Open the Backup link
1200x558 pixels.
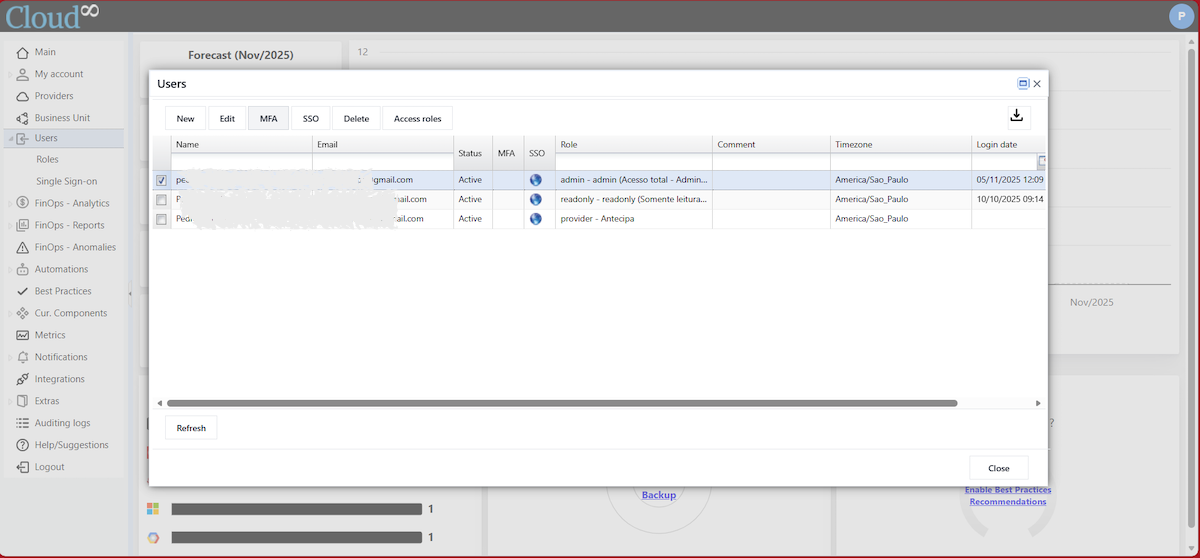[x=659, y=495]
